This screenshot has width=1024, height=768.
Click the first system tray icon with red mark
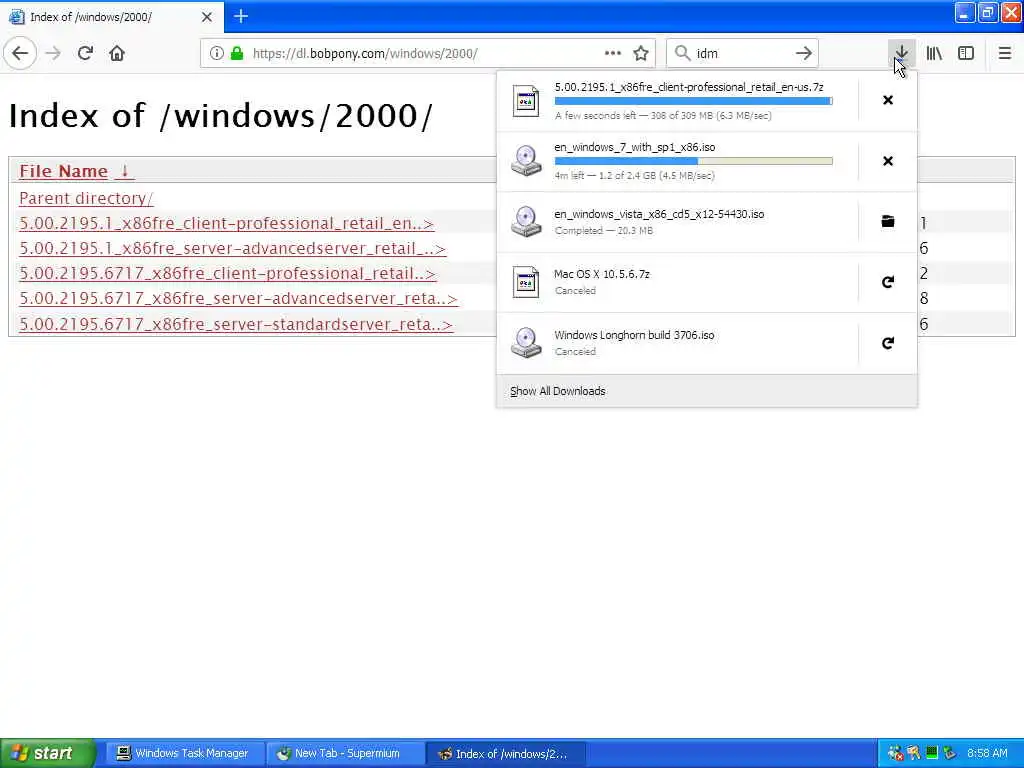(896, 753)
